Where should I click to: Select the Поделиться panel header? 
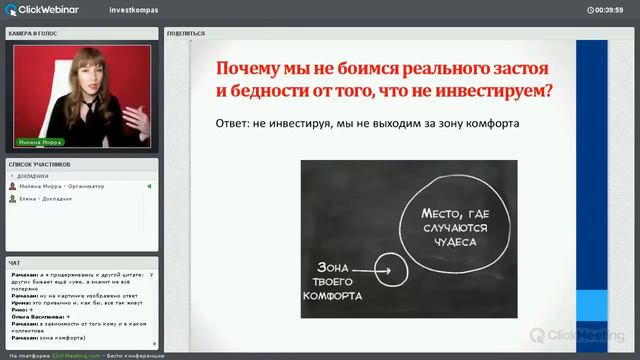399,33
